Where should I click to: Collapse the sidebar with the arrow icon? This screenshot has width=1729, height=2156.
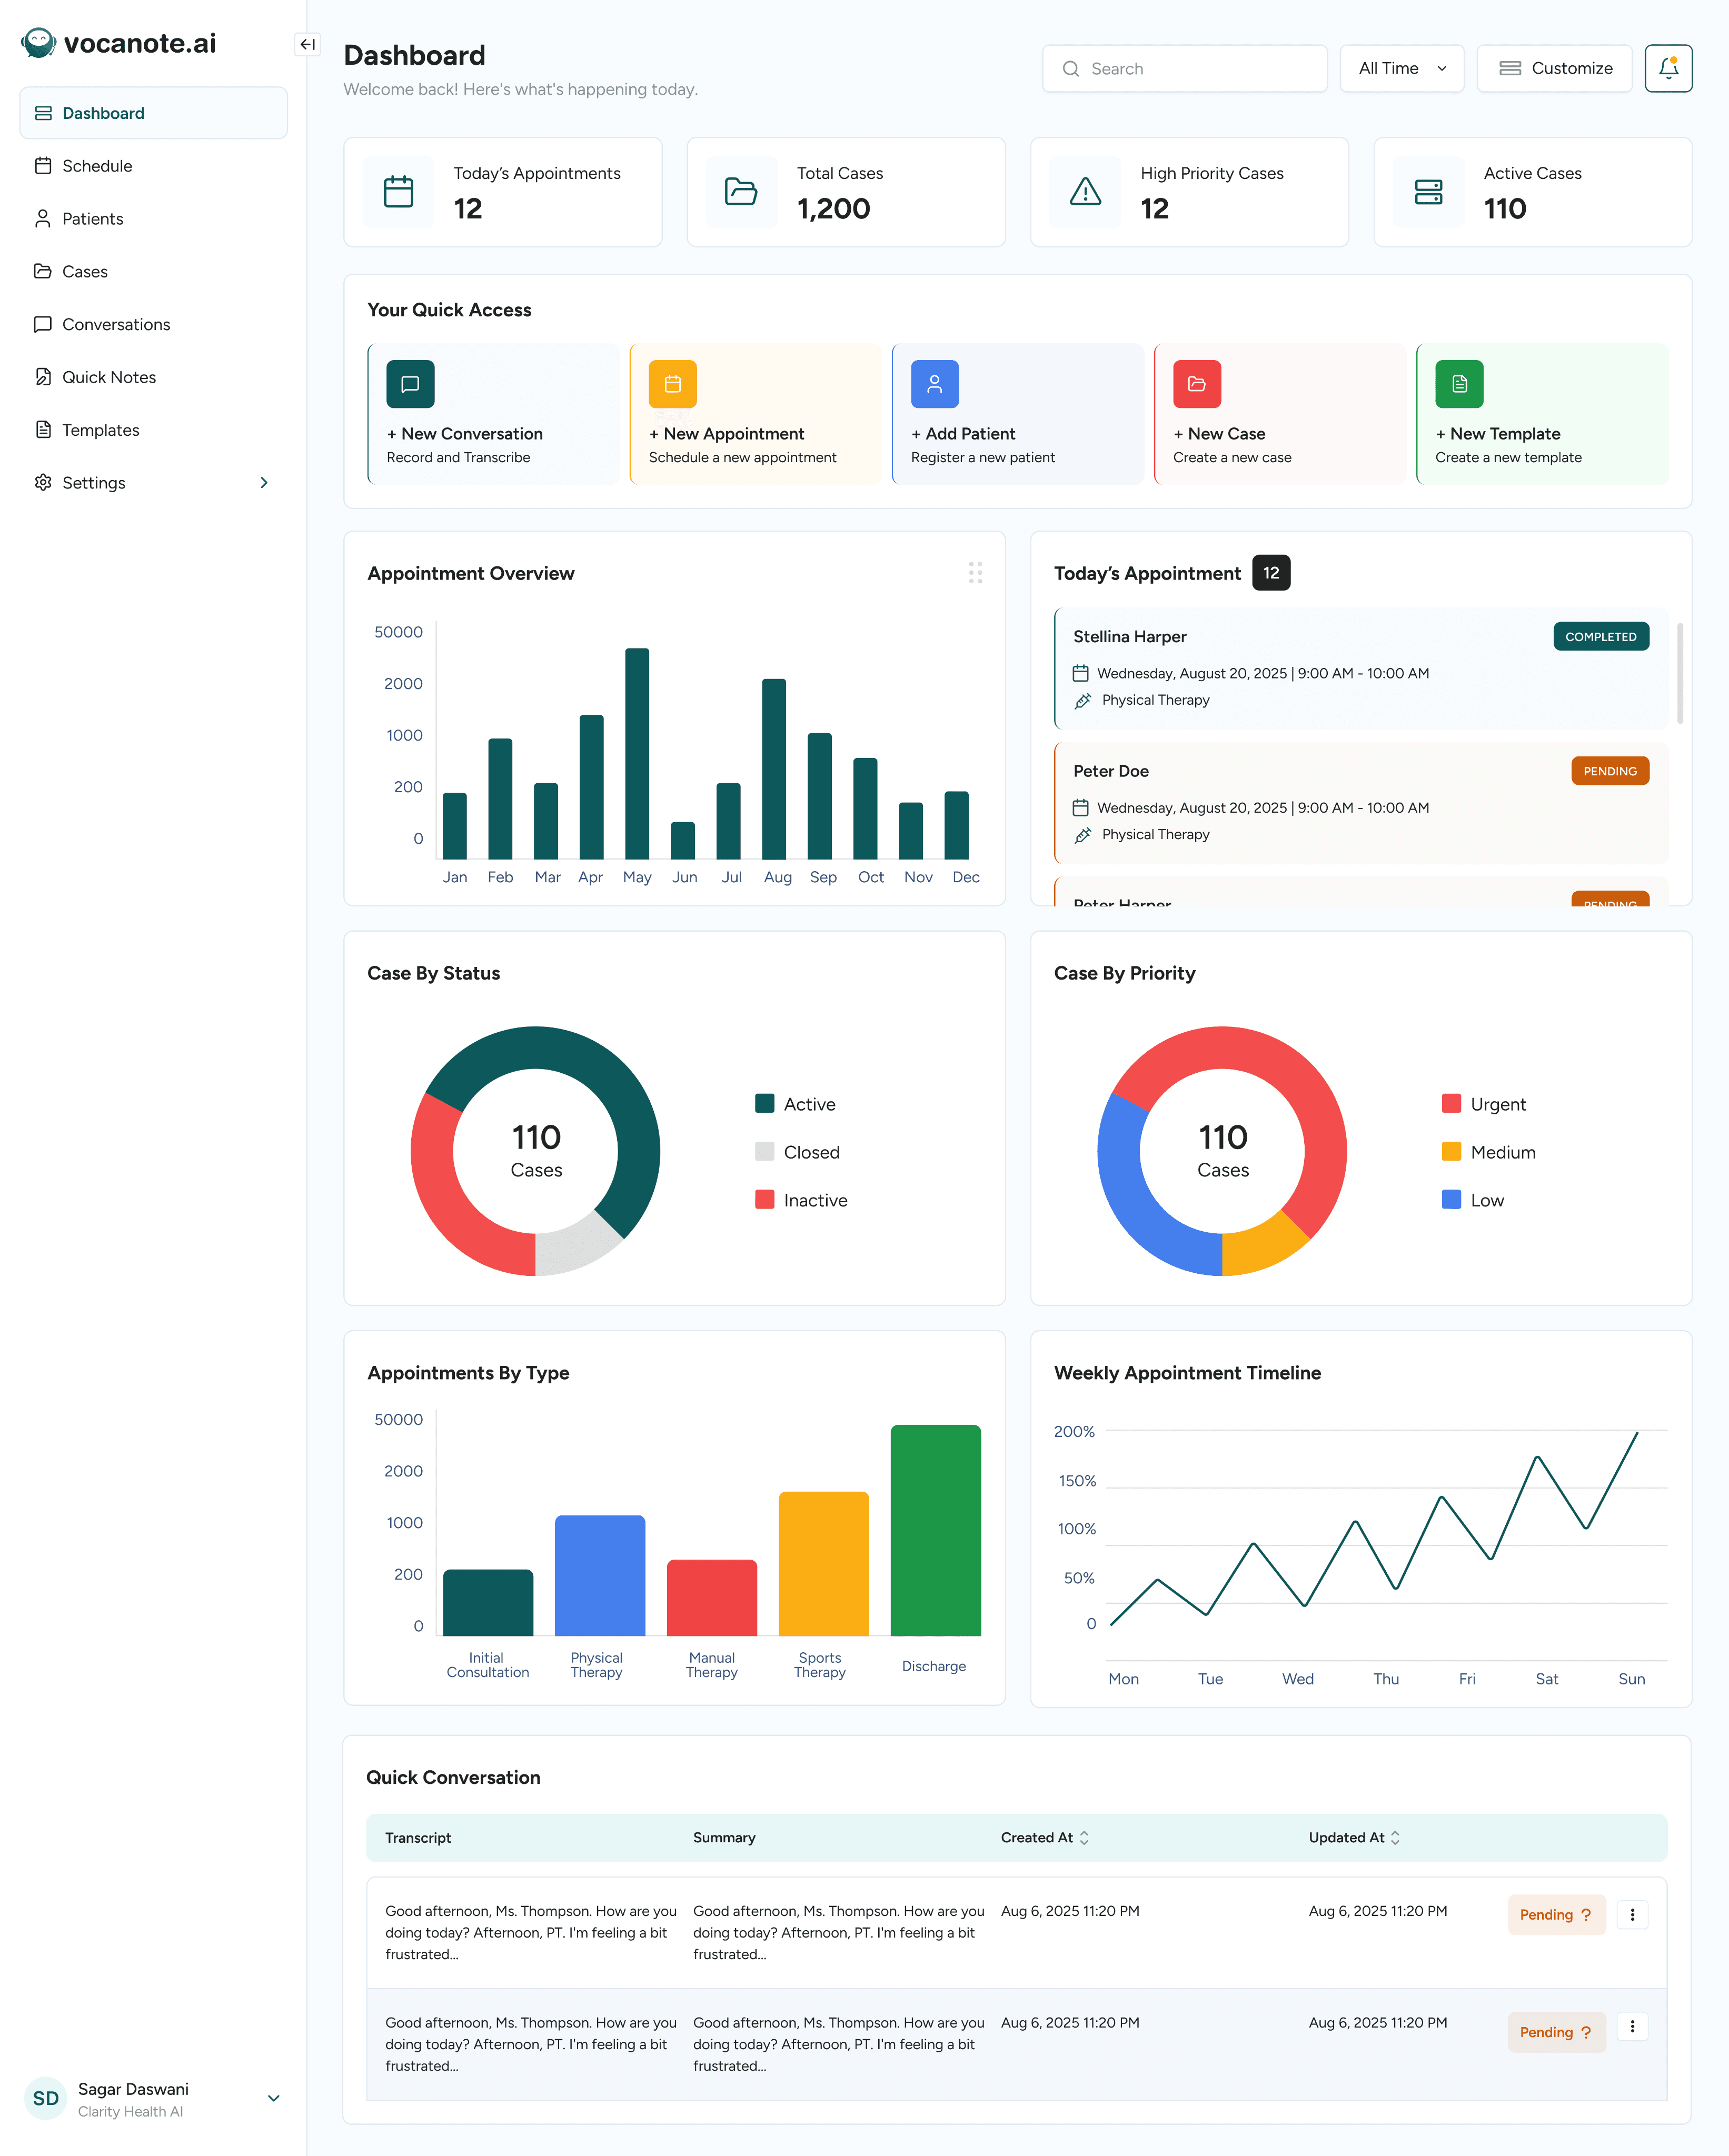[x=307, y=44]
